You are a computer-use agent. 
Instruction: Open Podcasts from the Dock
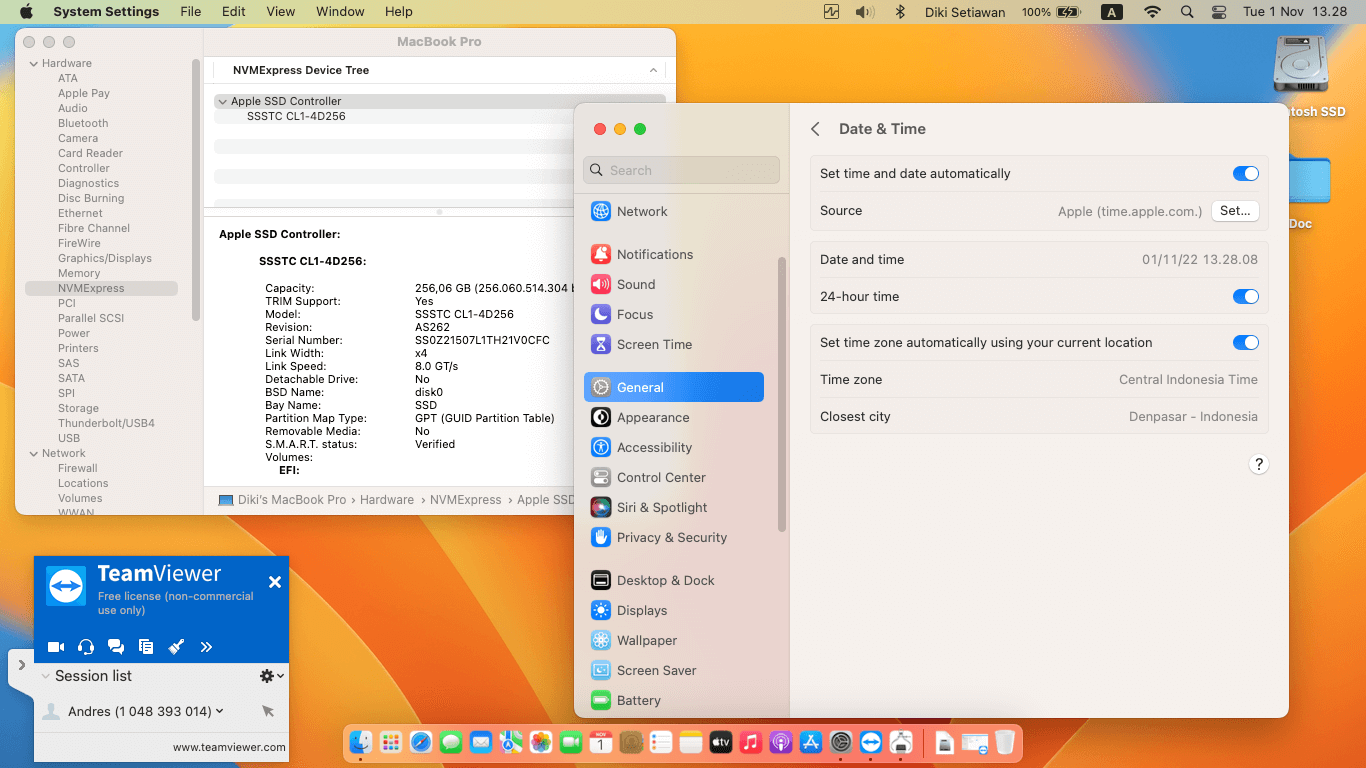pos(781,742)
